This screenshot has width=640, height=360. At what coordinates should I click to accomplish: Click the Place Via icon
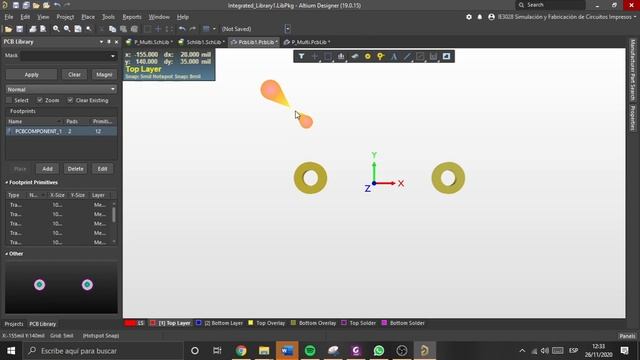380,56
